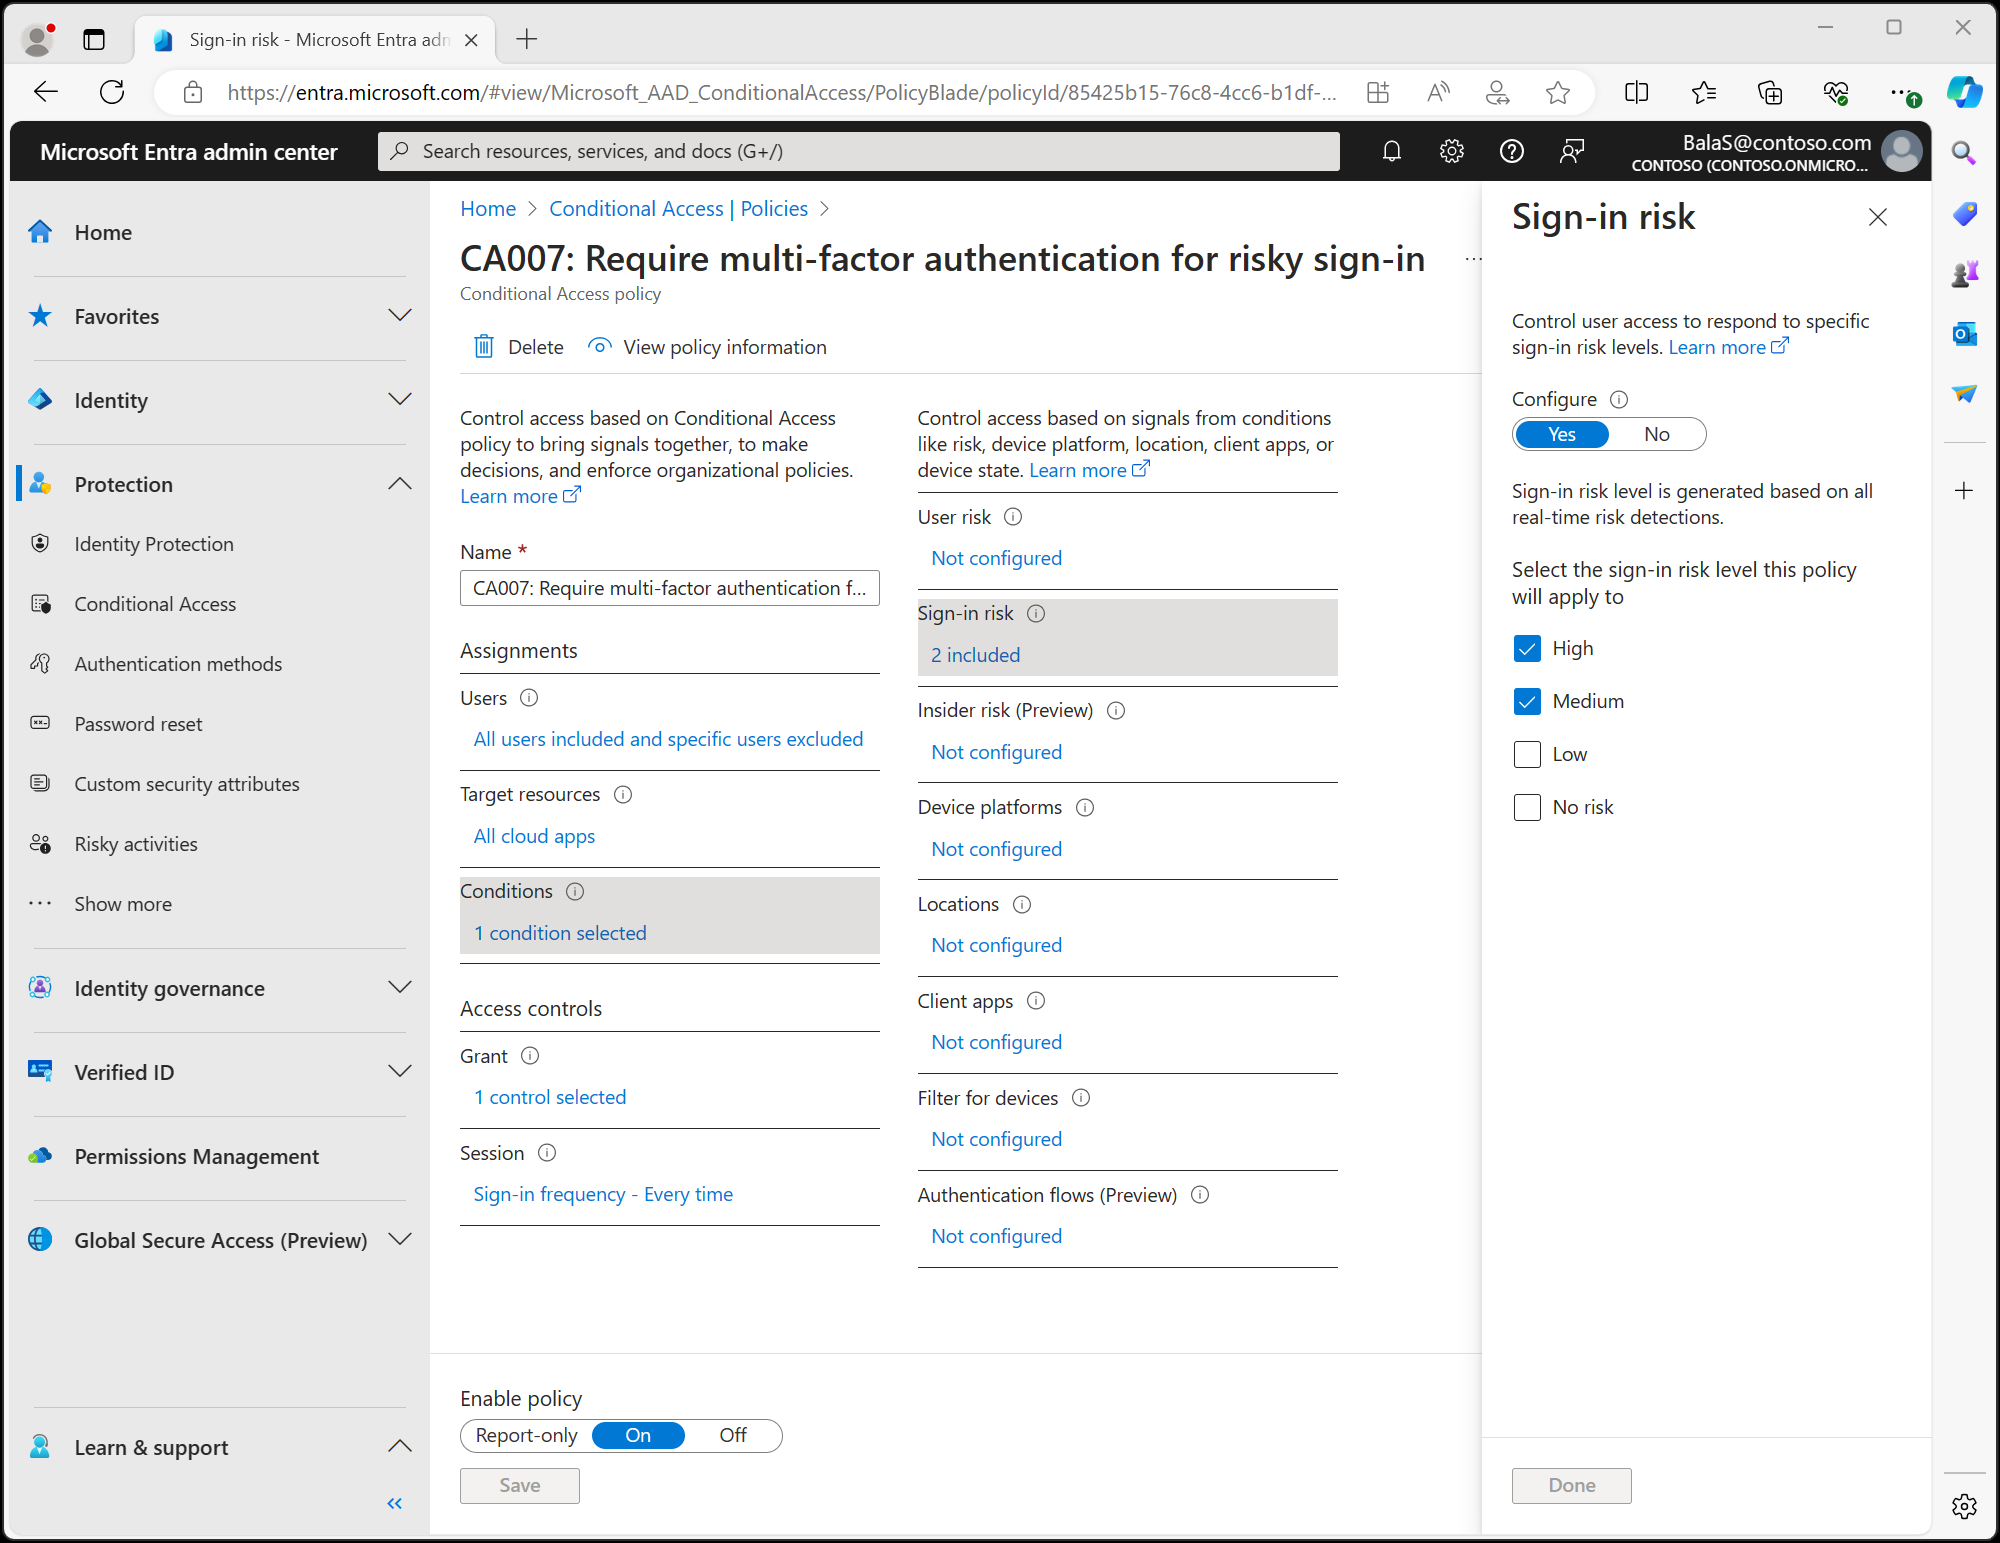Click the Risky activities sidebar icon
The height and width of the screenshot is (1543, 2000).
(x=44, y=843)
